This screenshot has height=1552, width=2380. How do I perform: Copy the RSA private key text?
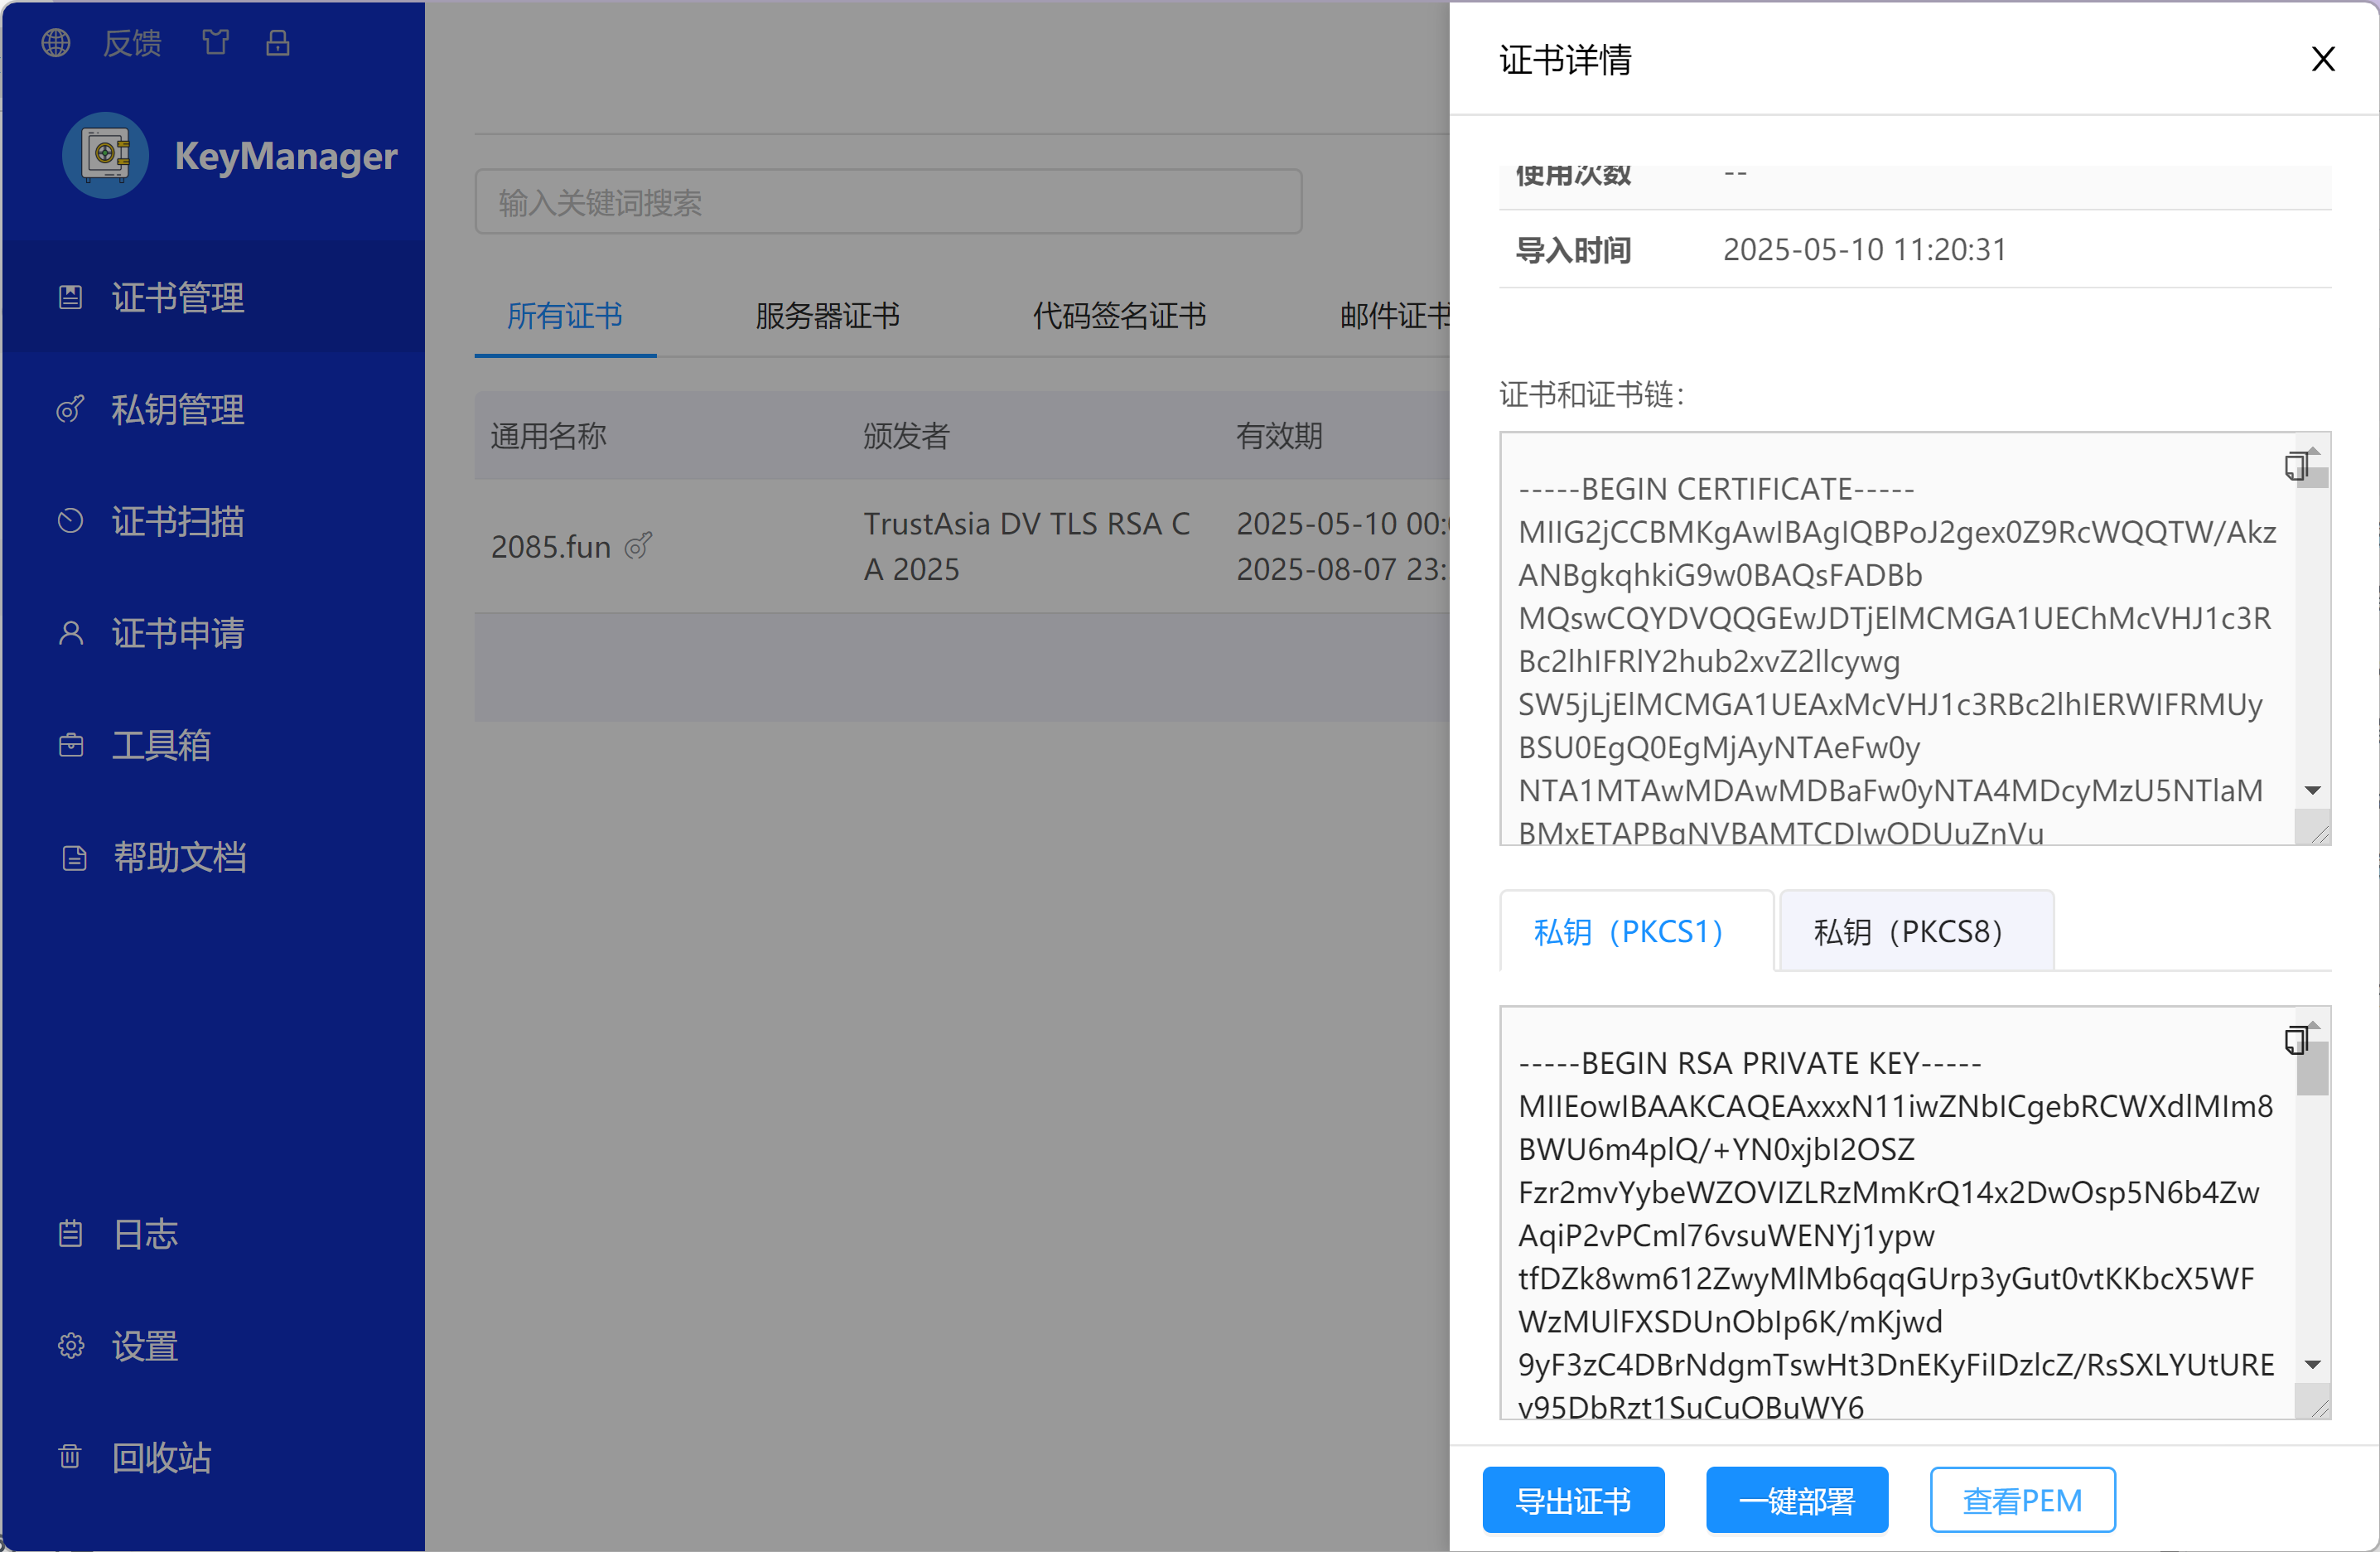pyautogui.click(x=2295, y=1040)
